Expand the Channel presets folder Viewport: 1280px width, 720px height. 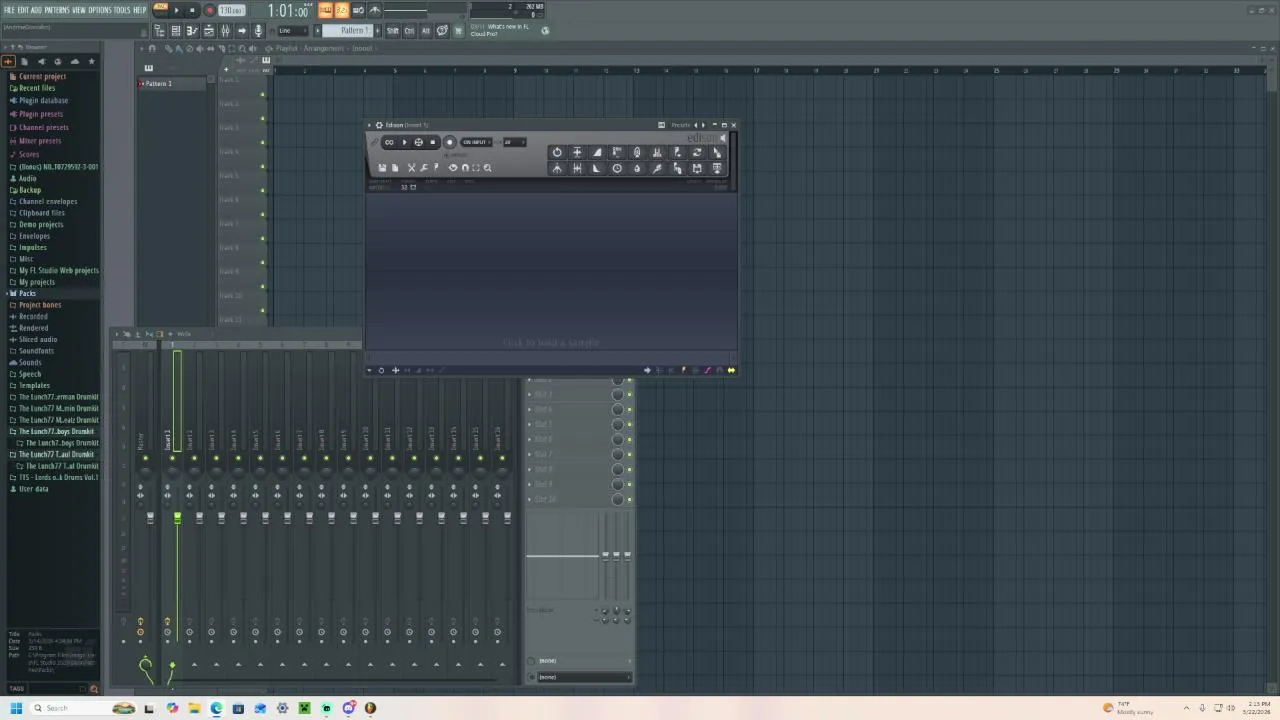43,127
